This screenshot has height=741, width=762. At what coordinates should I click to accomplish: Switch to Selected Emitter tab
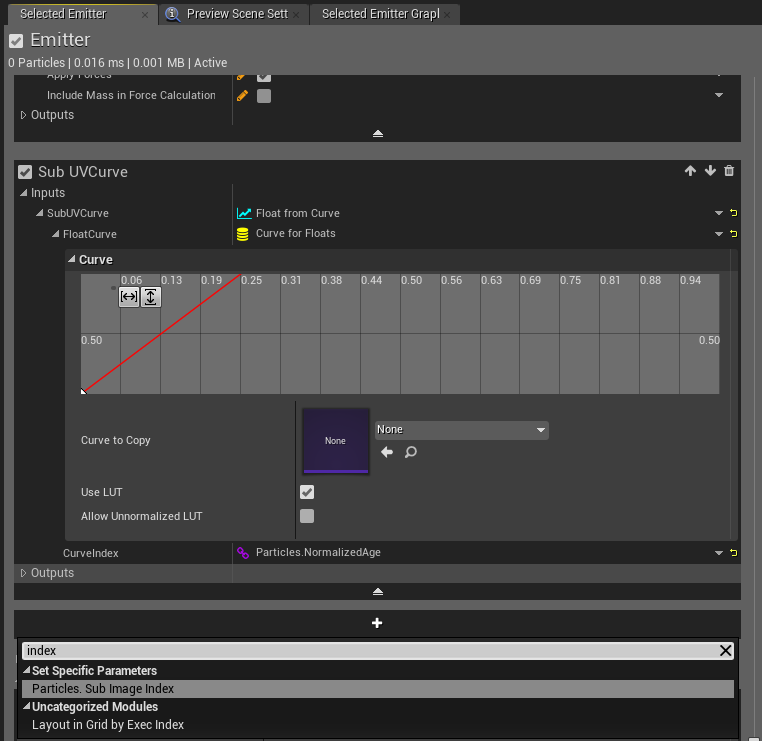click(x=63, y=14)
